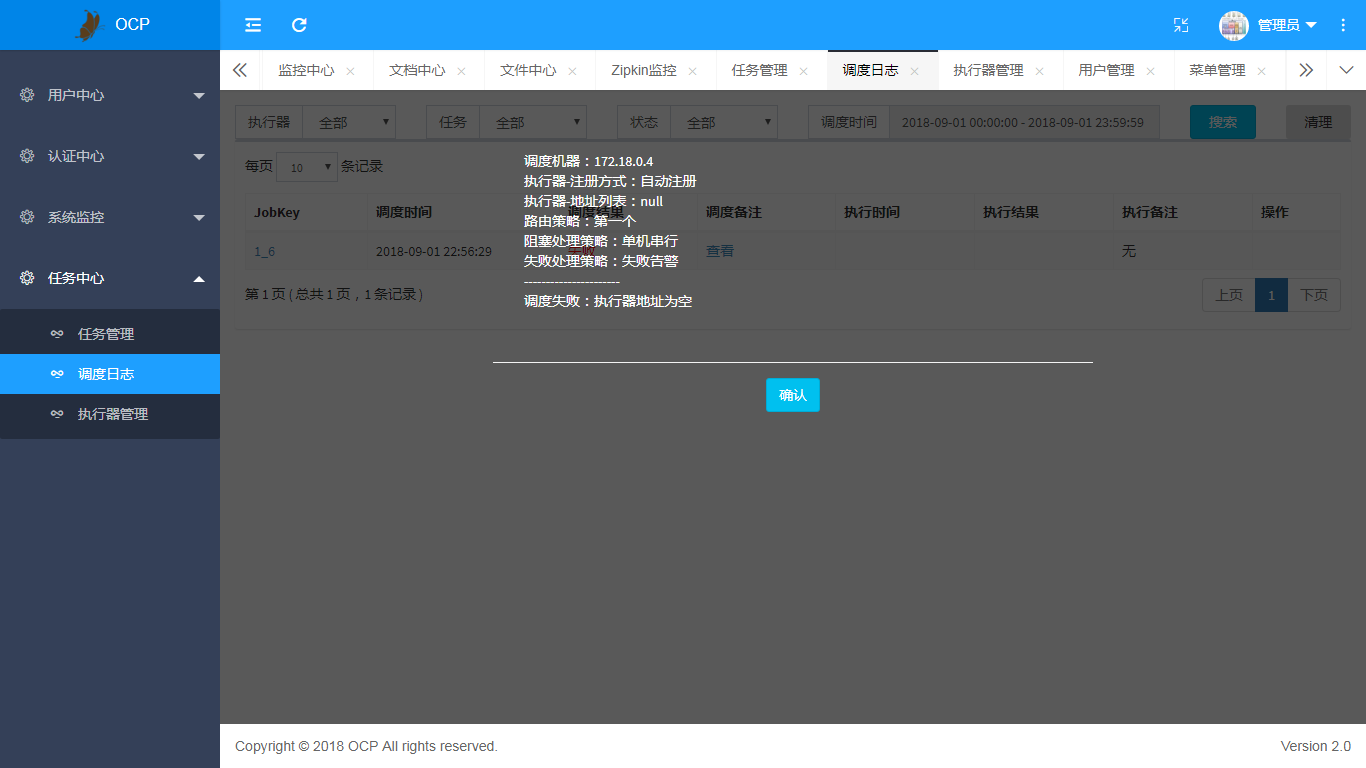The image size is (1366, 768).
Task: Click the 查看 link in 调度备注
Action: [720, 251]
